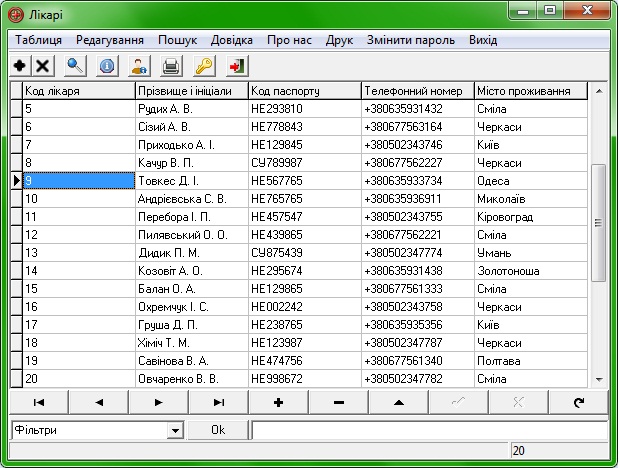Select cell Пилявський О. О.

point(192,235)
